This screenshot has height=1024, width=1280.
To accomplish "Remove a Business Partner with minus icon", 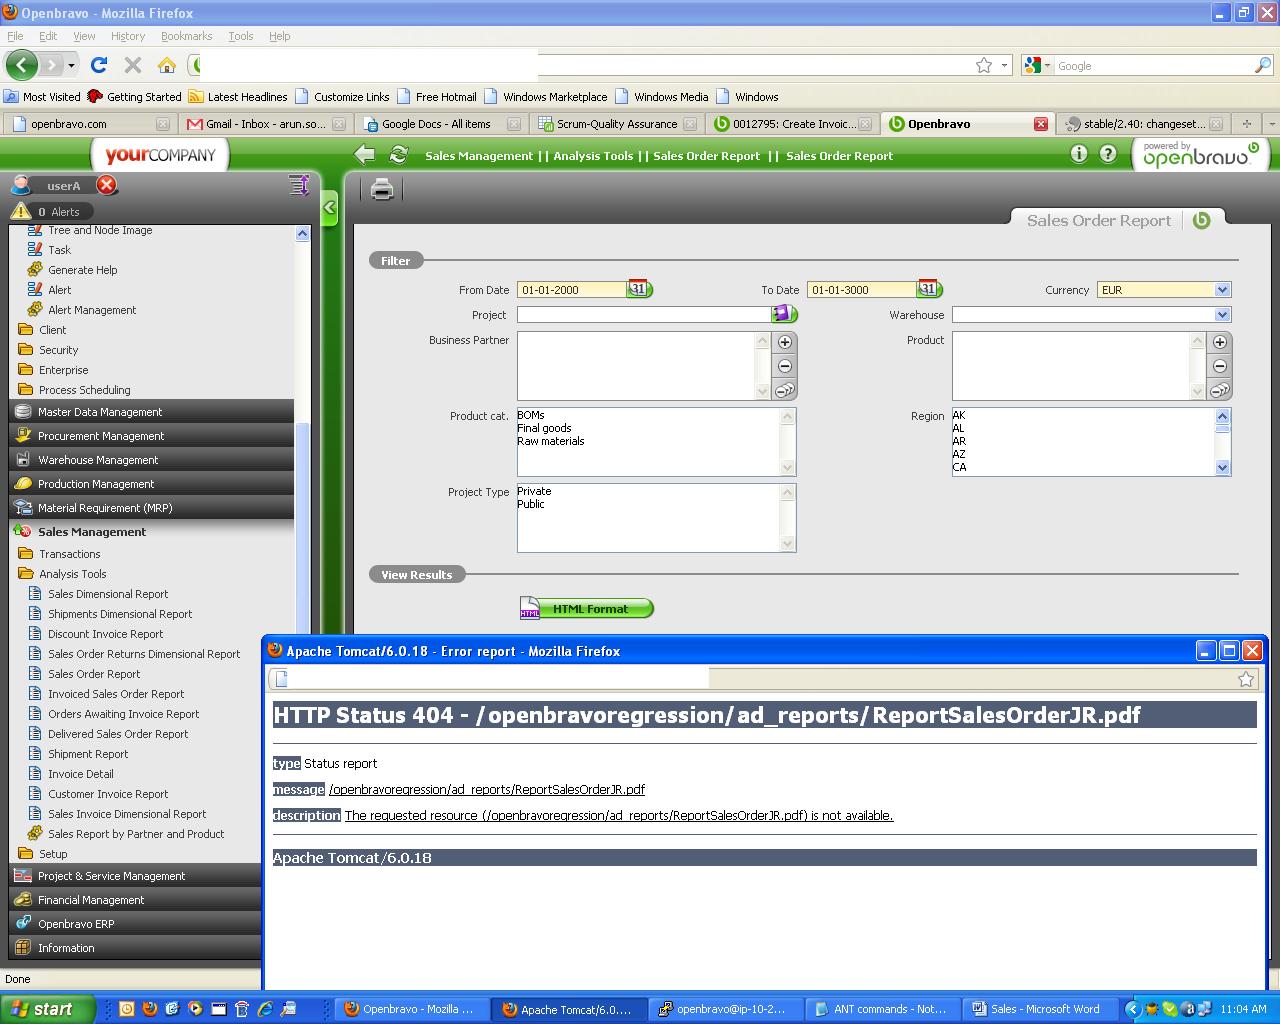I will tap(785, 366).
